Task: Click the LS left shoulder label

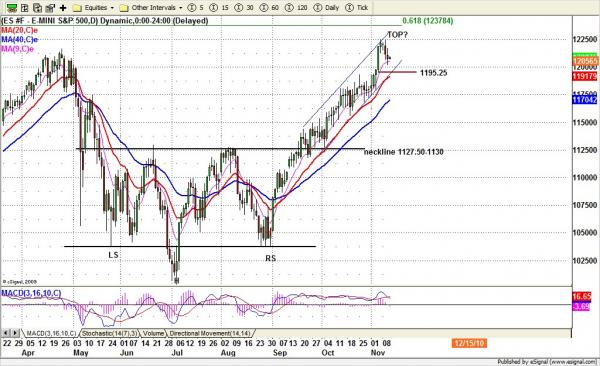Action: 113,255
